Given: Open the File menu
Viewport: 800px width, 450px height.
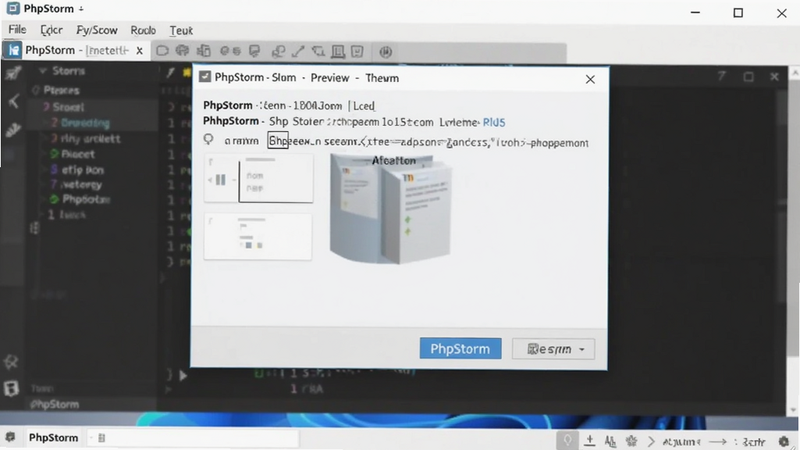Looking at the screenshot, I should (17, 30).
